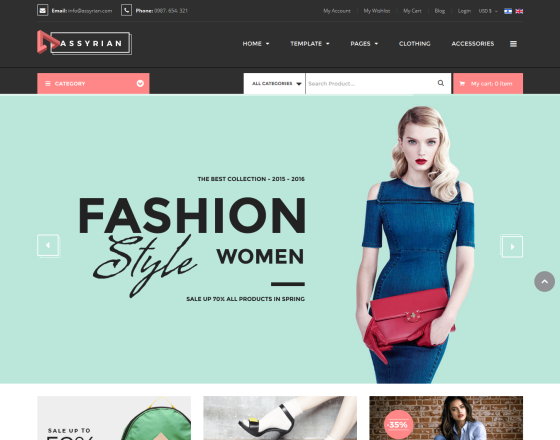The image size is (560, 440).
Task: Go to next slide arrow
Action: pos(512,246)
